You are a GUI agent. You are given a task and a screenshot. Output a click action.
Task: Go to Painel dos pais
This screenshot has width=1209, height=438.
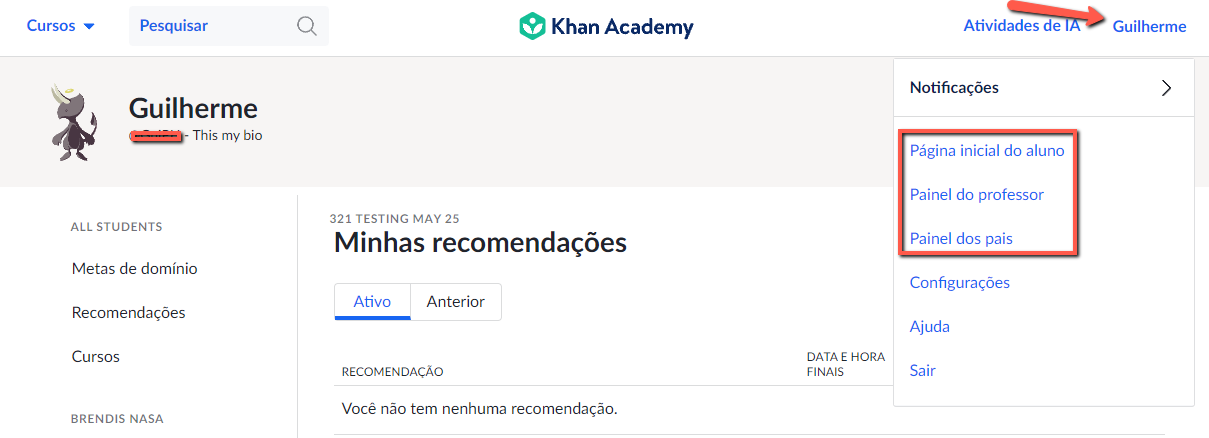click(x=961, y=239)
